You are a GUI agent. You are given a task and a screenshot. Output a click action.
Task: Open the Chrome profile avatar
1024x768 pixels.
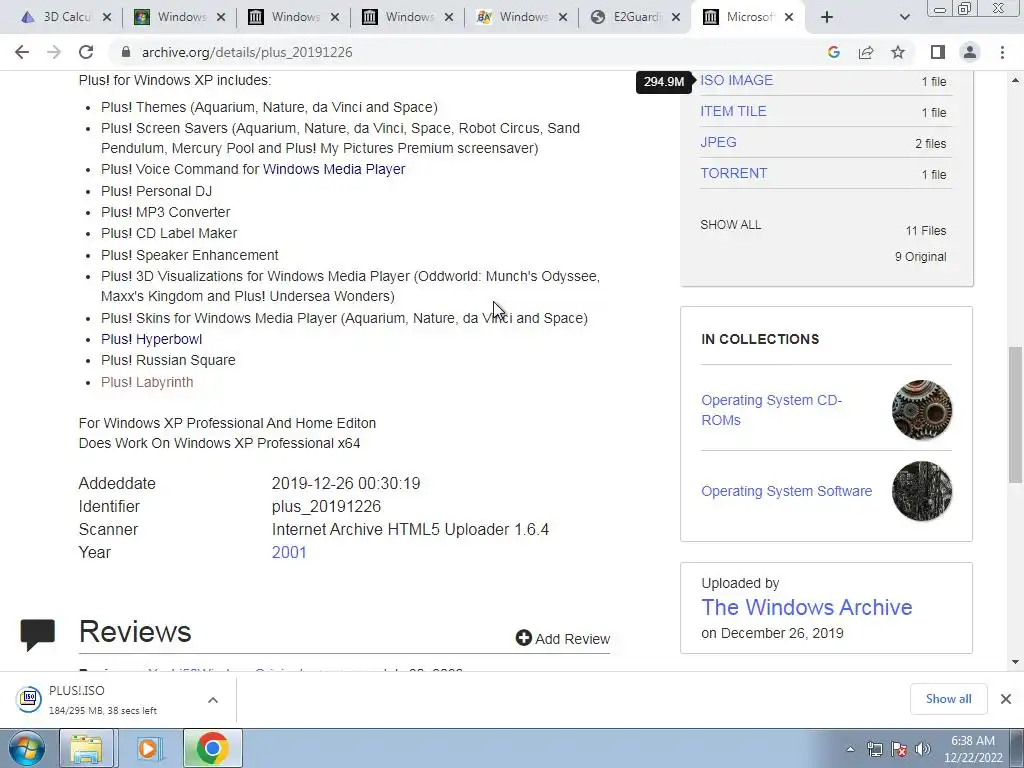970,52
